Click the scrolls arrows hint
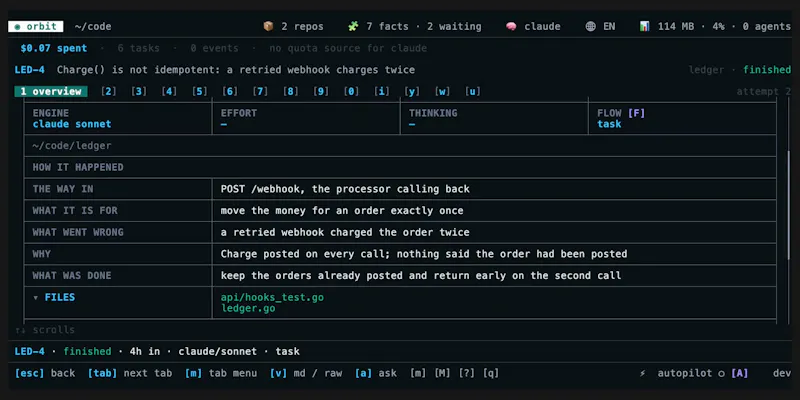The height and width of the screenshot is (400, 800). (x=45, y=330)
